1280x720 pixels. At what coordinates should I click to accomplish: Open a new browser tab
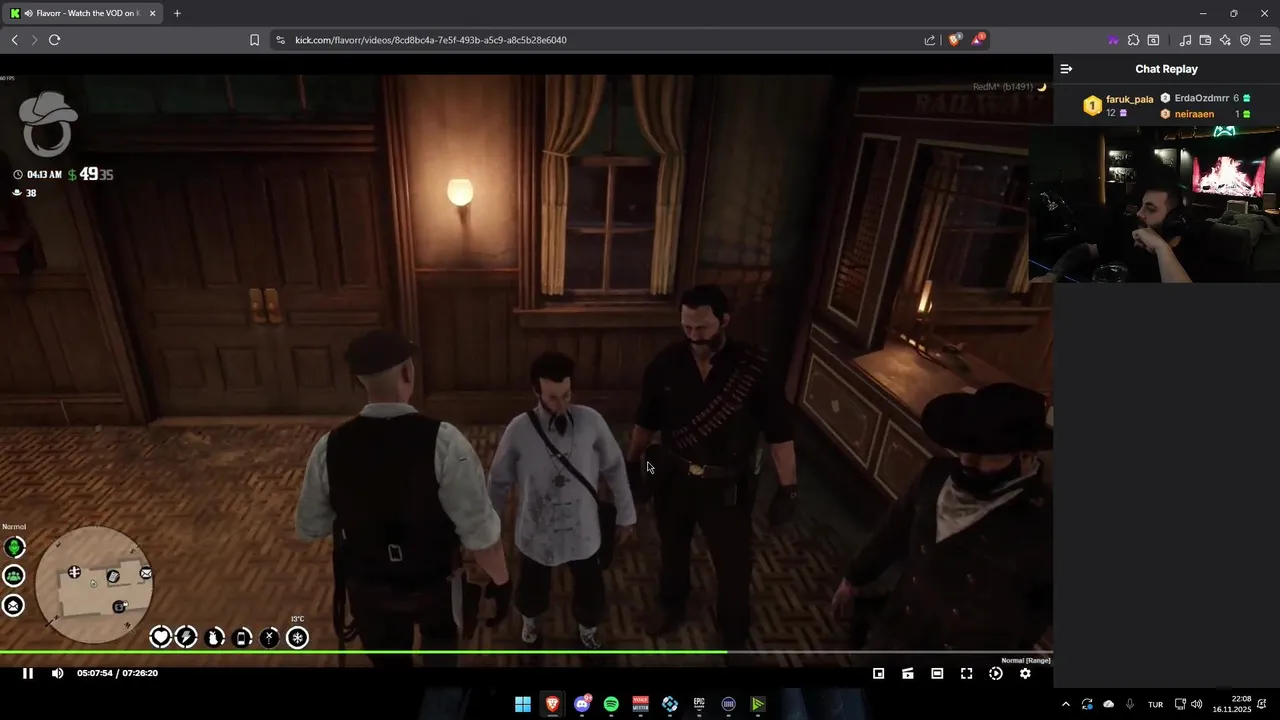(177, 13)
